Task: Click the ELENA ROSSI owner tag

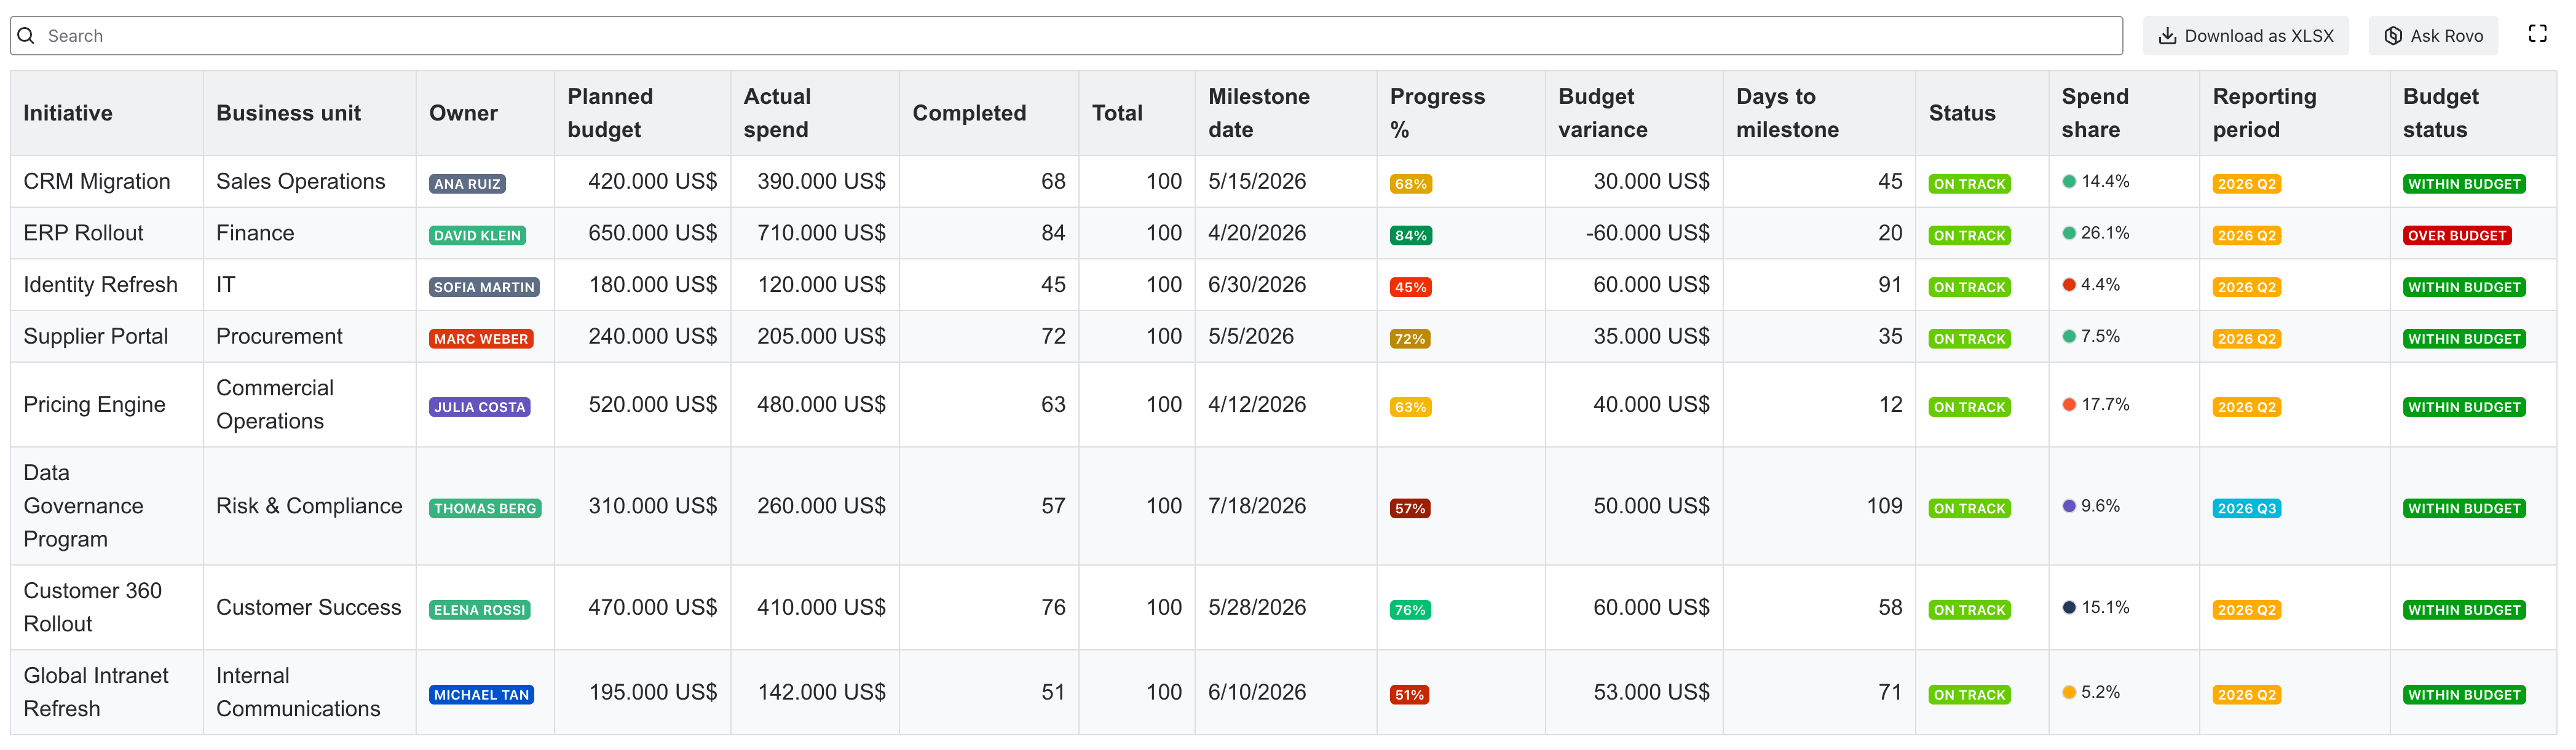Action: (479, 610)
